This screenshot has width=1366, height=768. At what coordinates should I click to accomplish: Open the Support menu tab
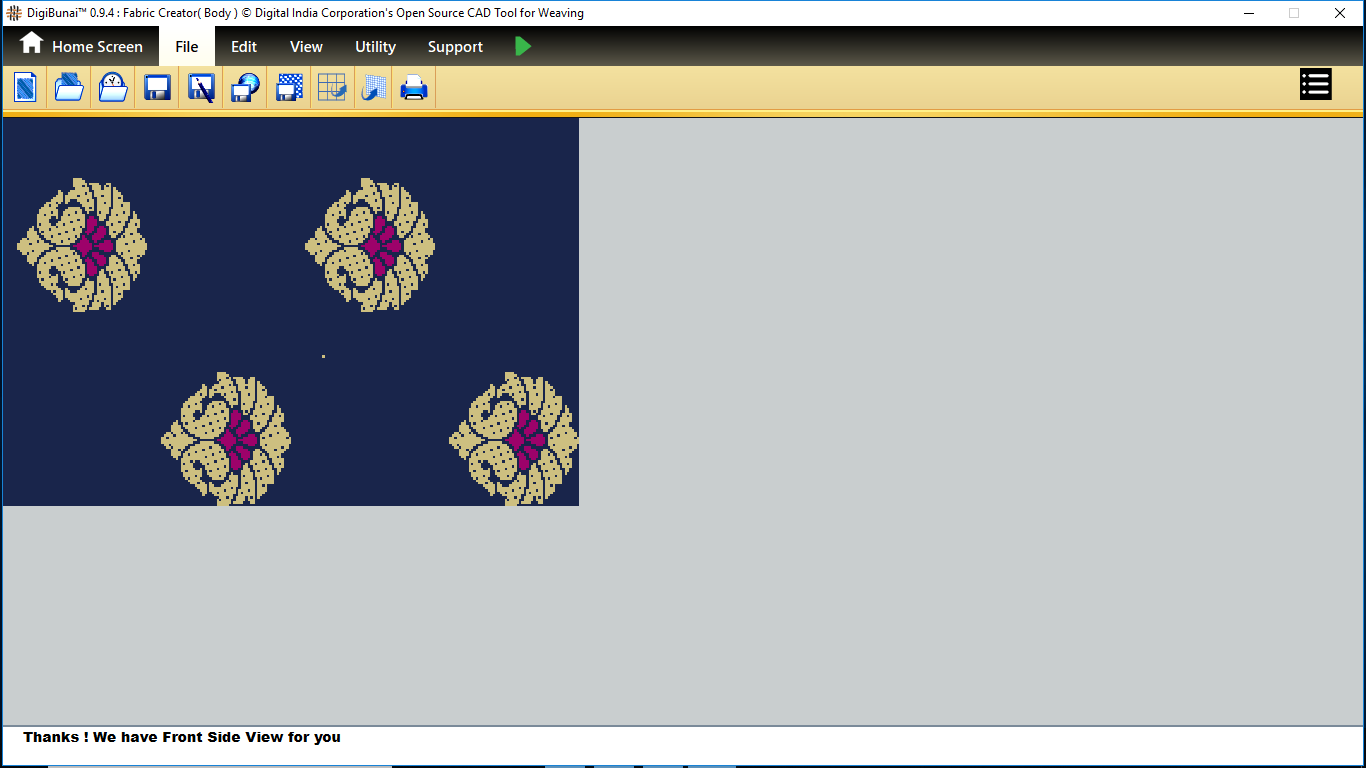click(455, 47)
